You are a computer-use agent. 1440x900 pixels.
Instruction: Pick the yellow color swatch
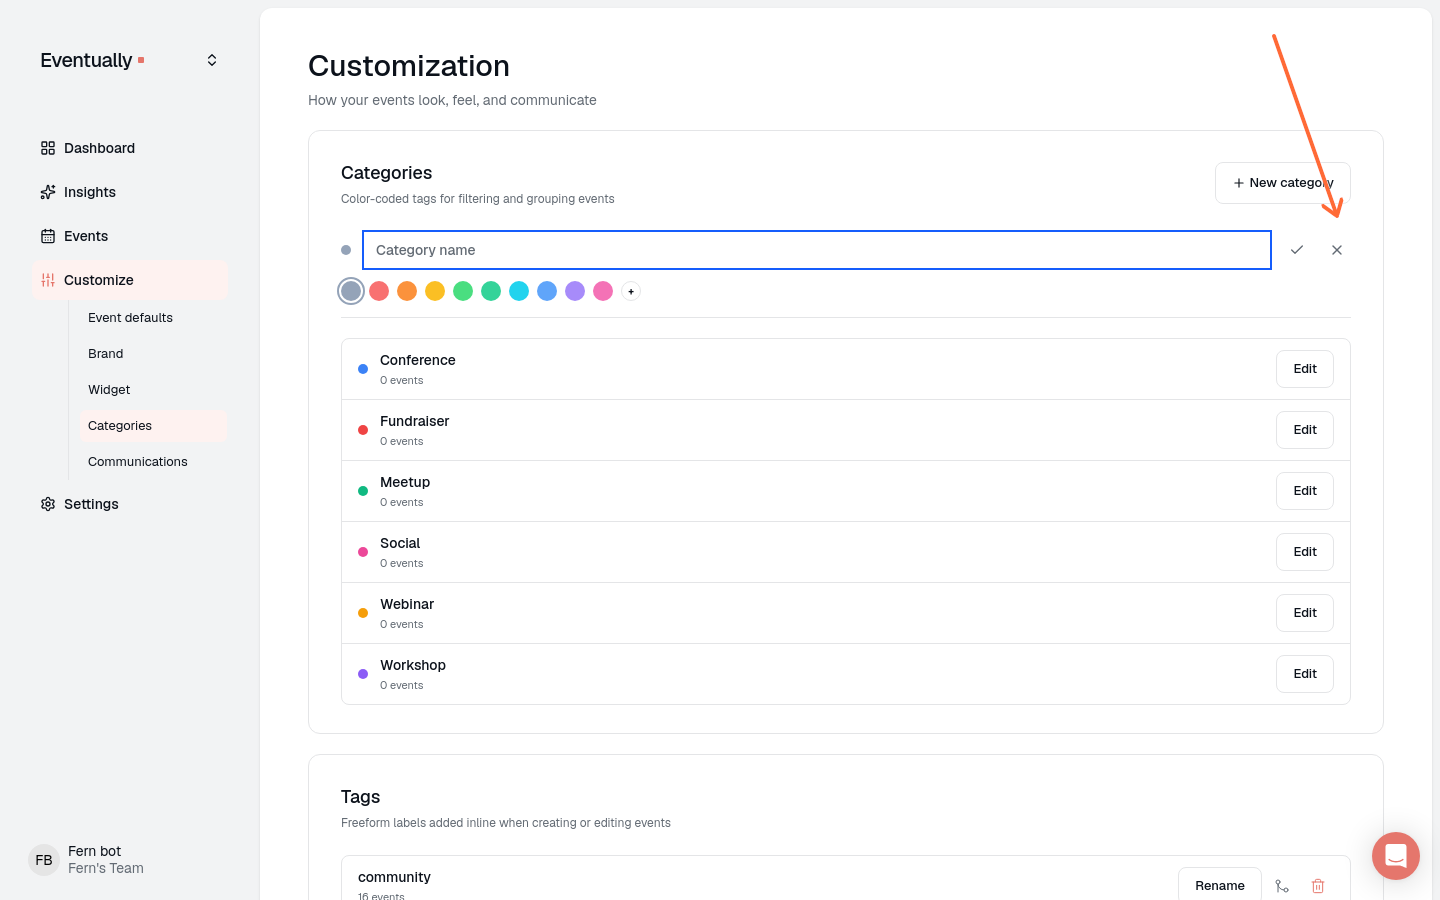(435, 291)
